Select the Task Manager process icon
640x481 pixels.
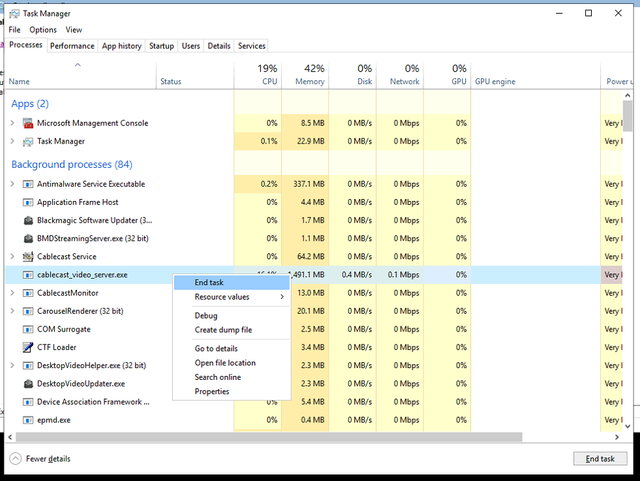(x=28, y=141)
